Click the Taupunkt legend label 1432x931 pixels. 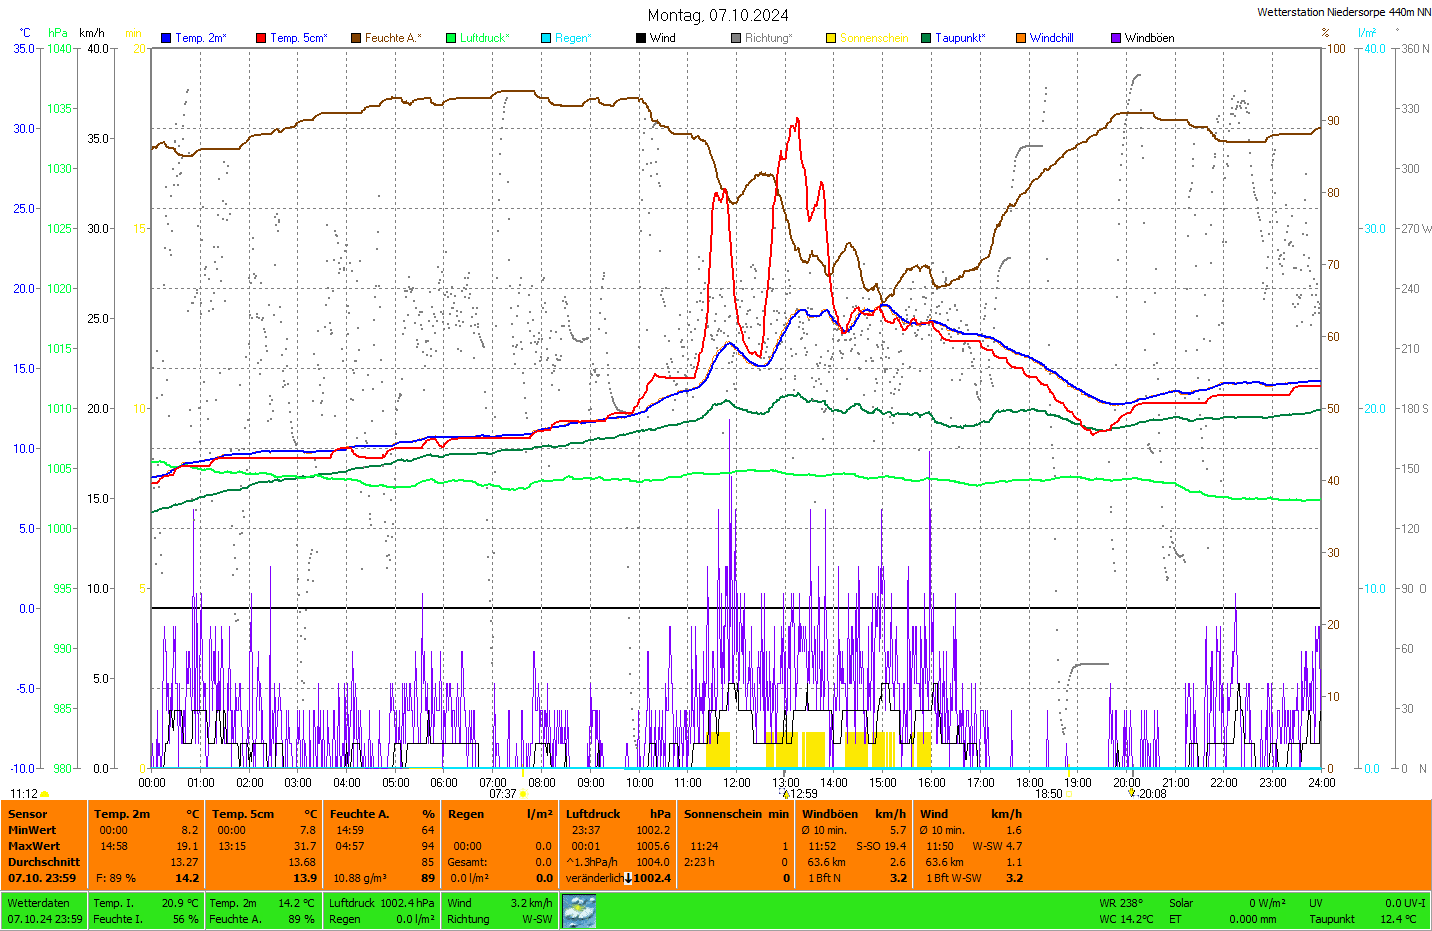960,38
